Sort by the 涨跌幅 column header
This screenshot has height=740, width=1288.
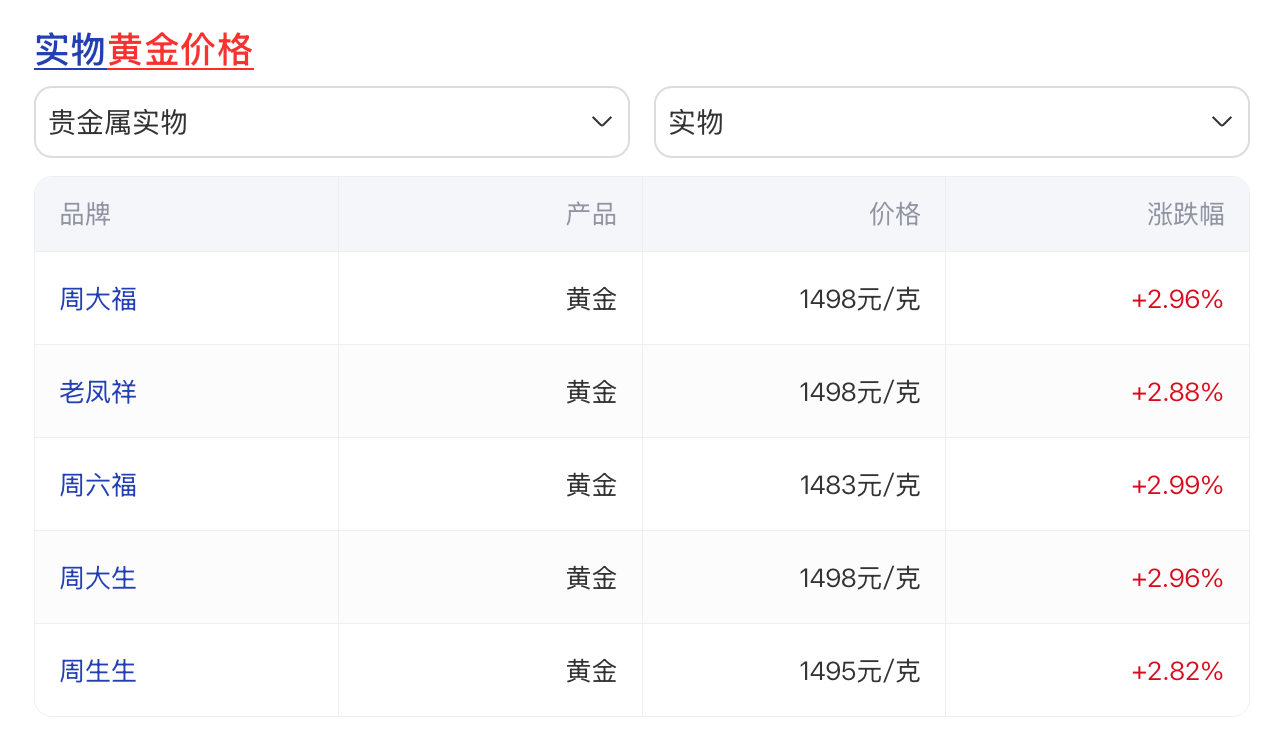pos(1185,213)
